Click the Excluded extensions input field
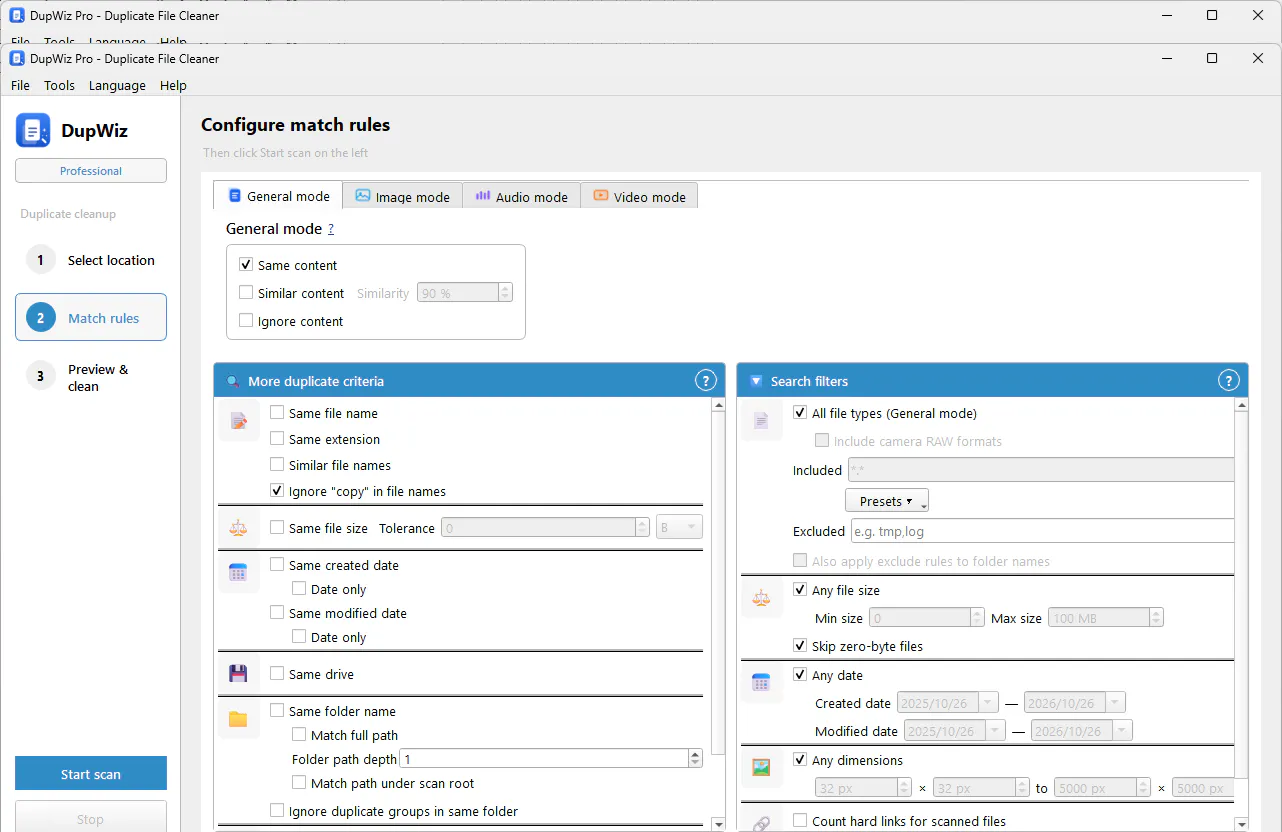This screenshot has width=1282, height=832. point(1041,531)
